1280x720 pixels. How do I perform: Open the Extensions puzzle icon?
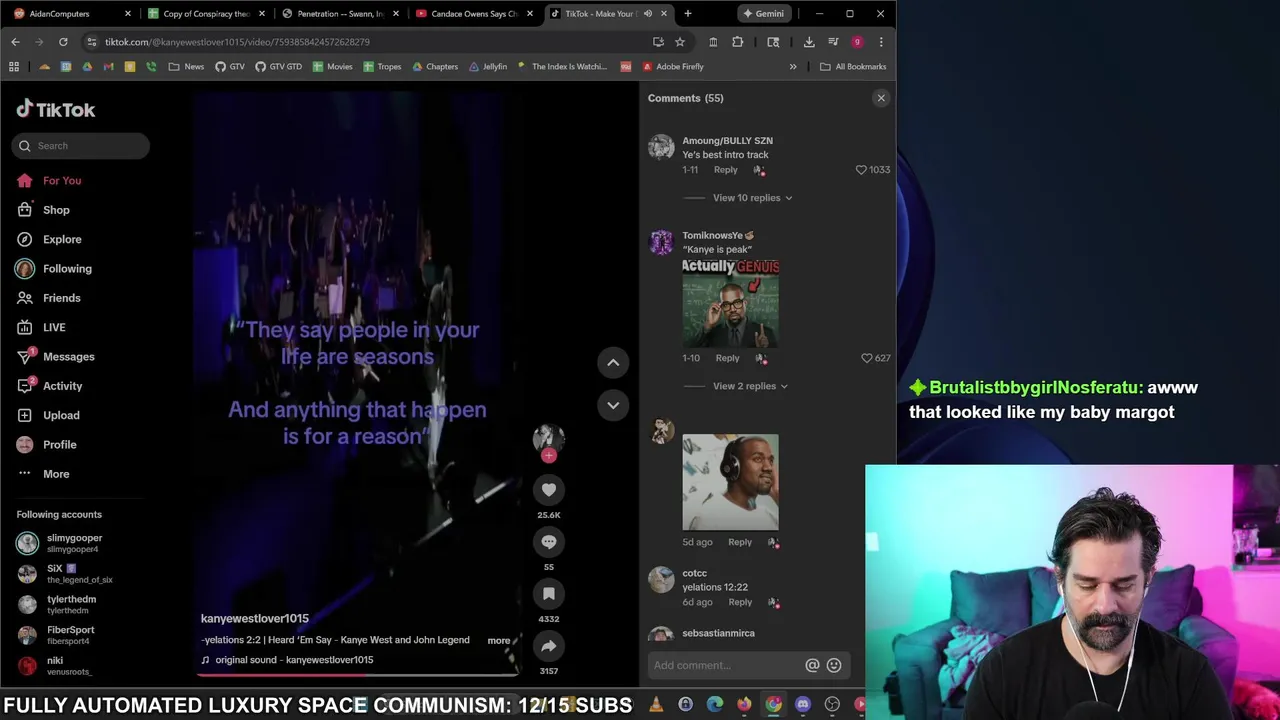click(738, 42)
